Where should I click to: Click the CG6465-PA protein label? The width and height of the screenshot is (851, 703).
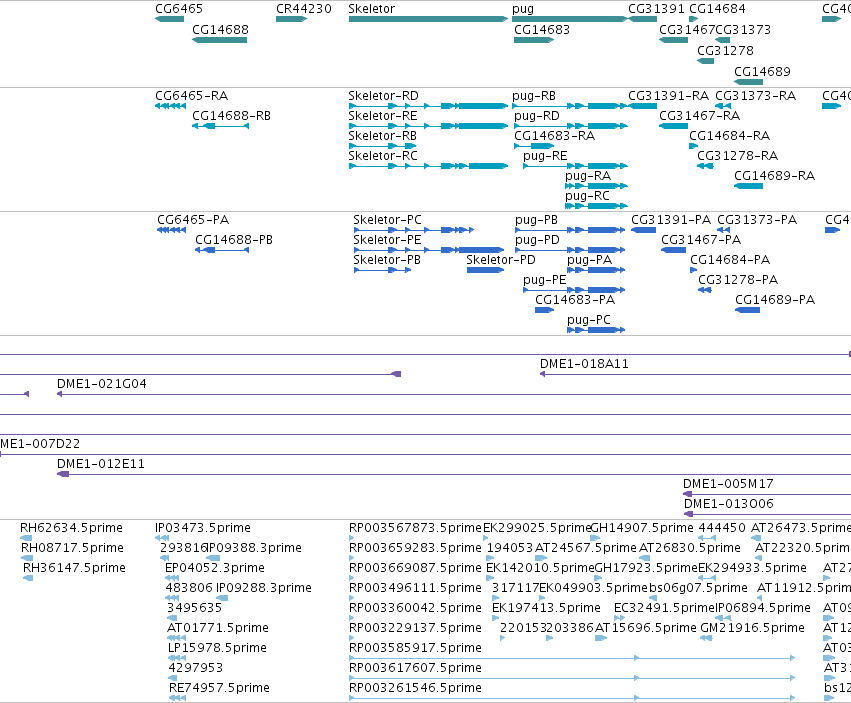(193, 220)
